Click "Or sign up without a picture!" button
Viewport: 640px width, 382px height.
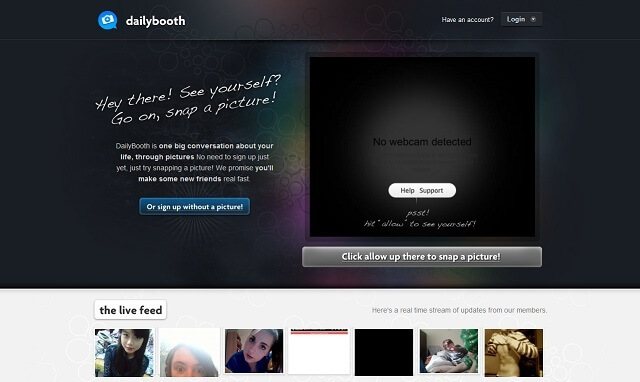coord(194,207)
